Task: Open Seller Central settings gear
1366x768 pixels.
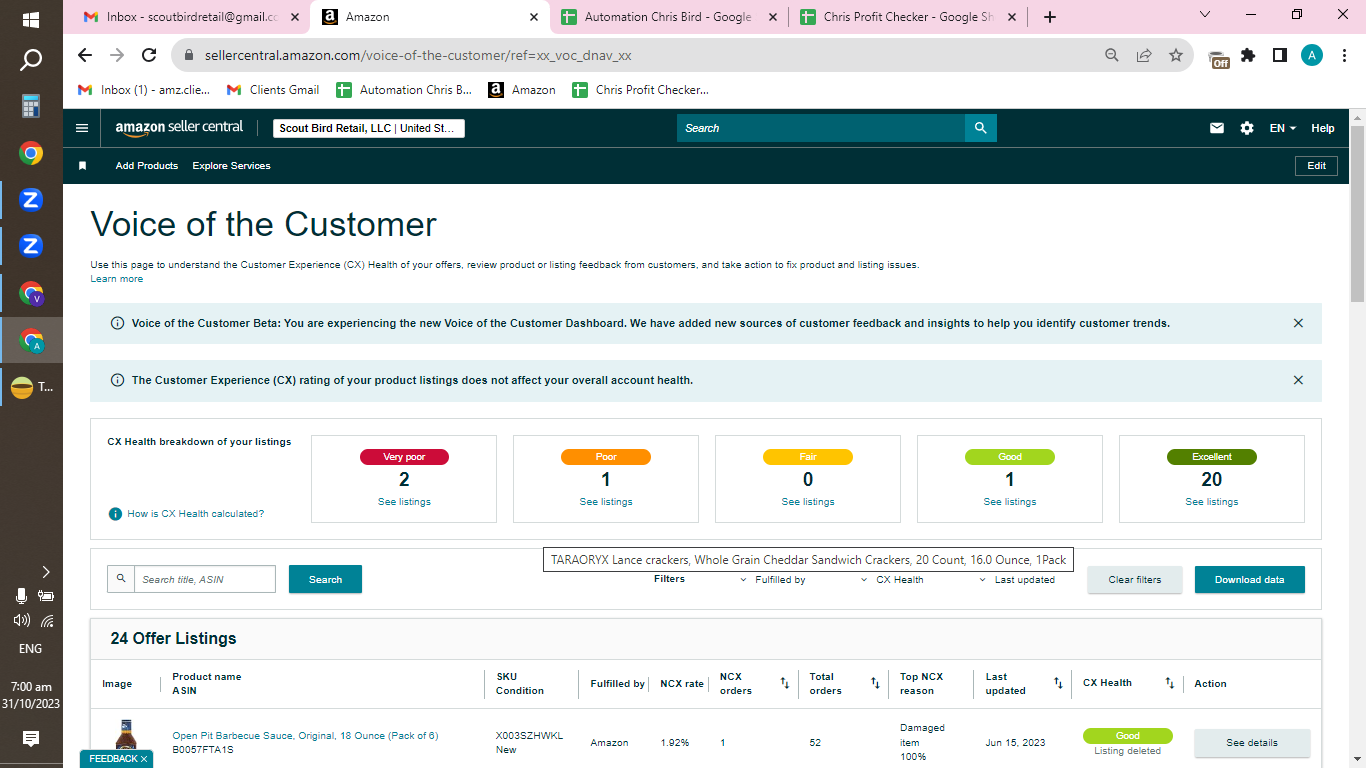Action: (x=1247, y=128)
